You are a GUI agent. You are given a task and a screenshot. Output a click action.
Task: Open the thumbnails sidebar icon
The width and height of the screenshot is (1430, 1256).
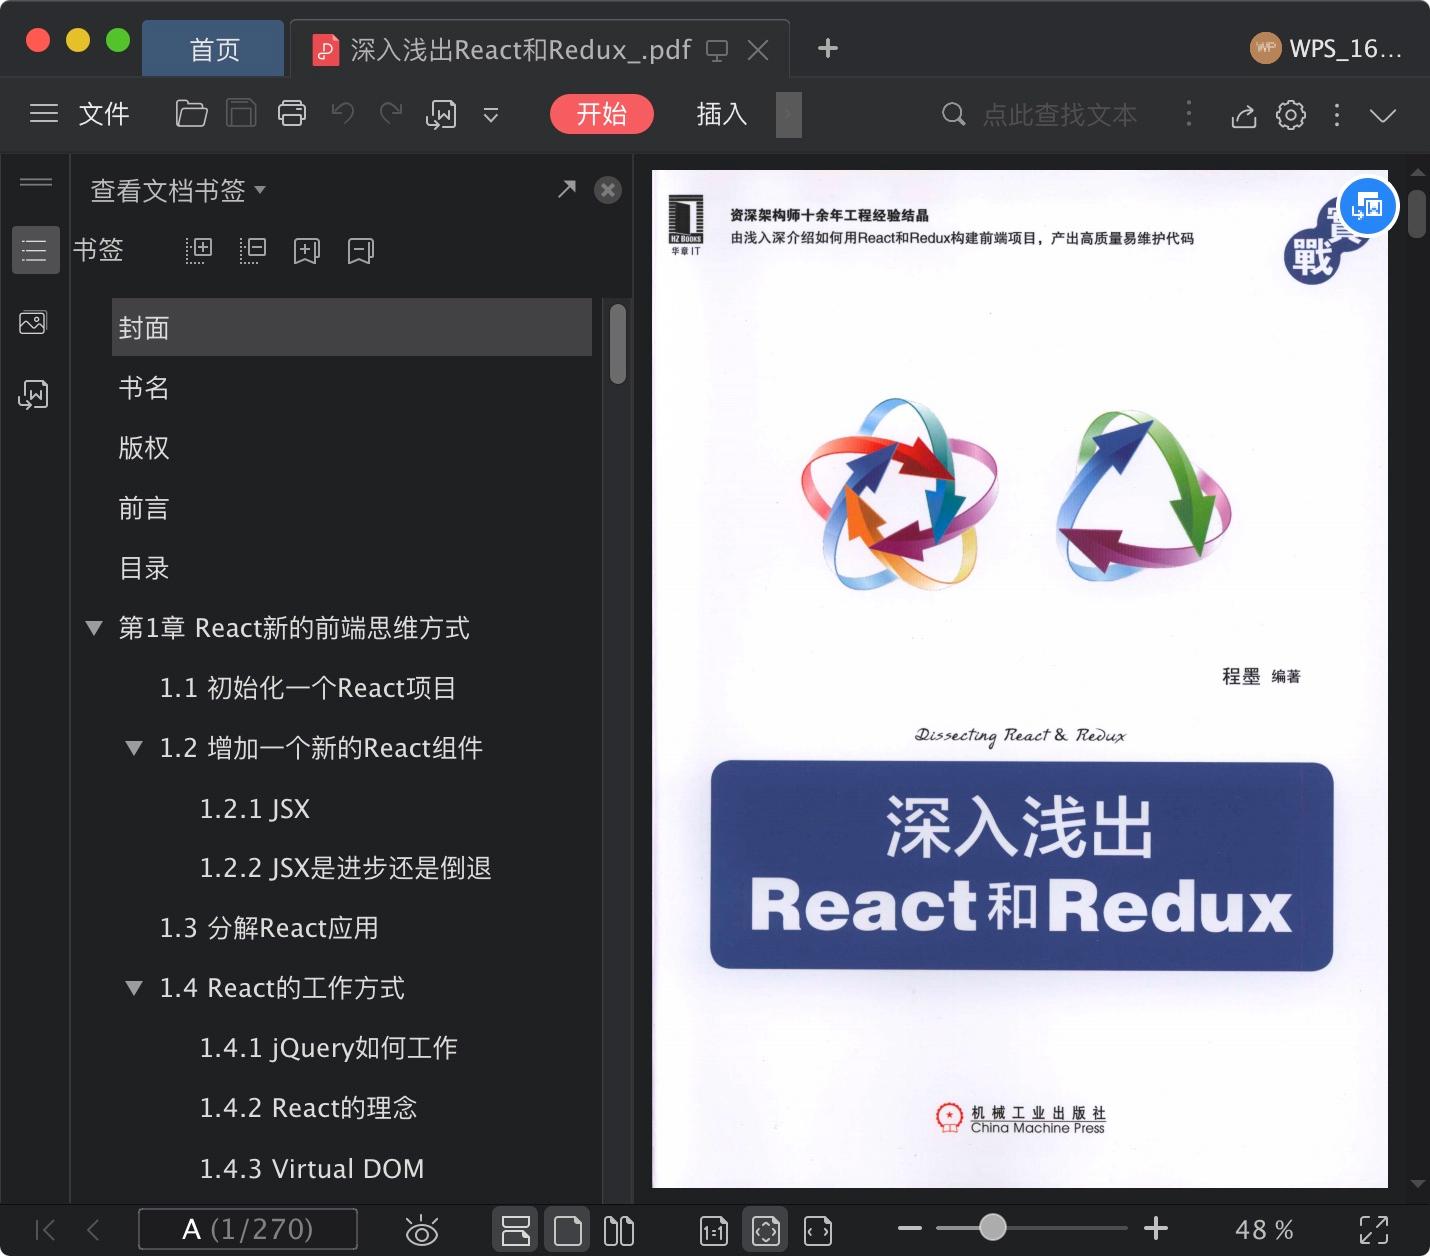33,323
